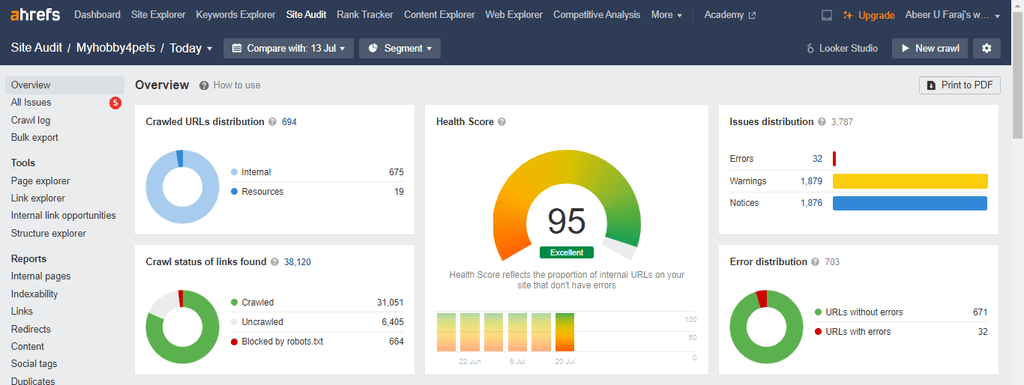Start a New crawl

pos(930,48)
